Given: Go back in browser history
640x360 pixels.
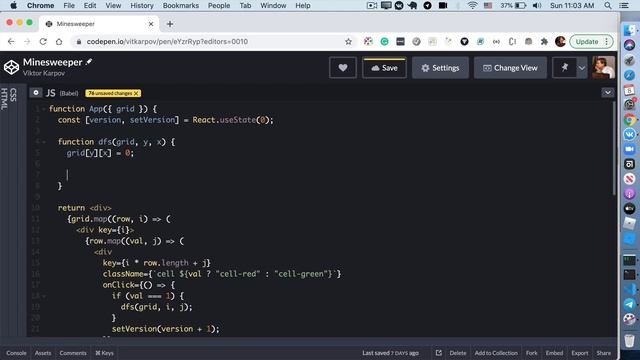Looking at the screenshot, I should [11, 42].
